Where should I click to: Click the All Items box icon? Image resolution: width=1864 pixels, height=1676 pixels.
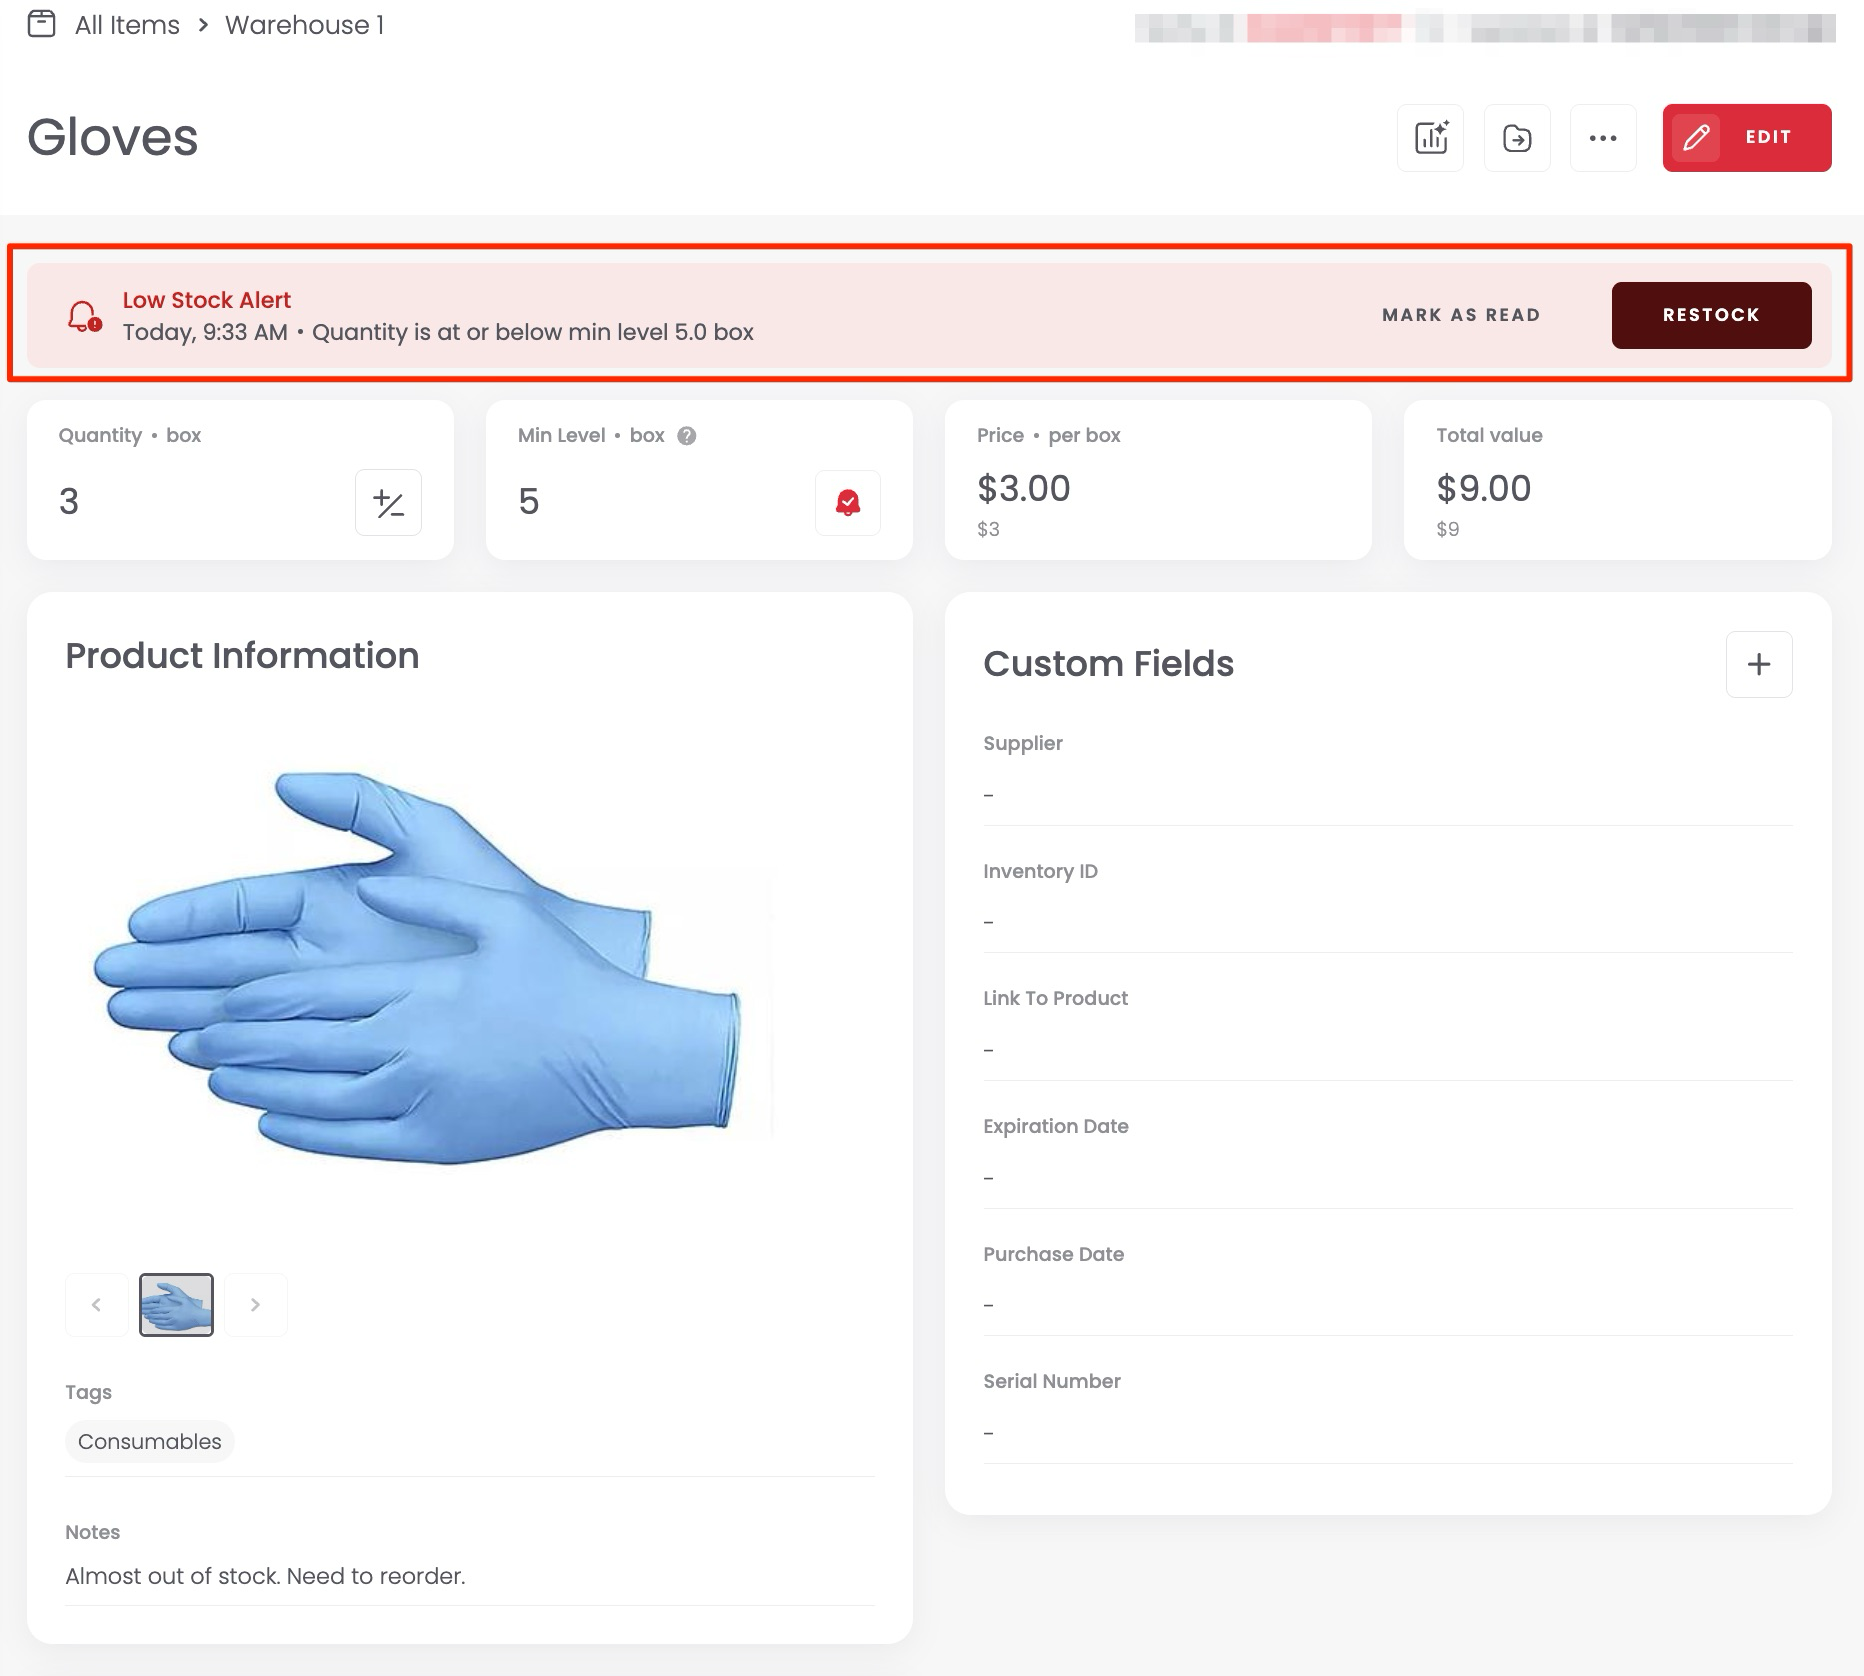(41, 24)
